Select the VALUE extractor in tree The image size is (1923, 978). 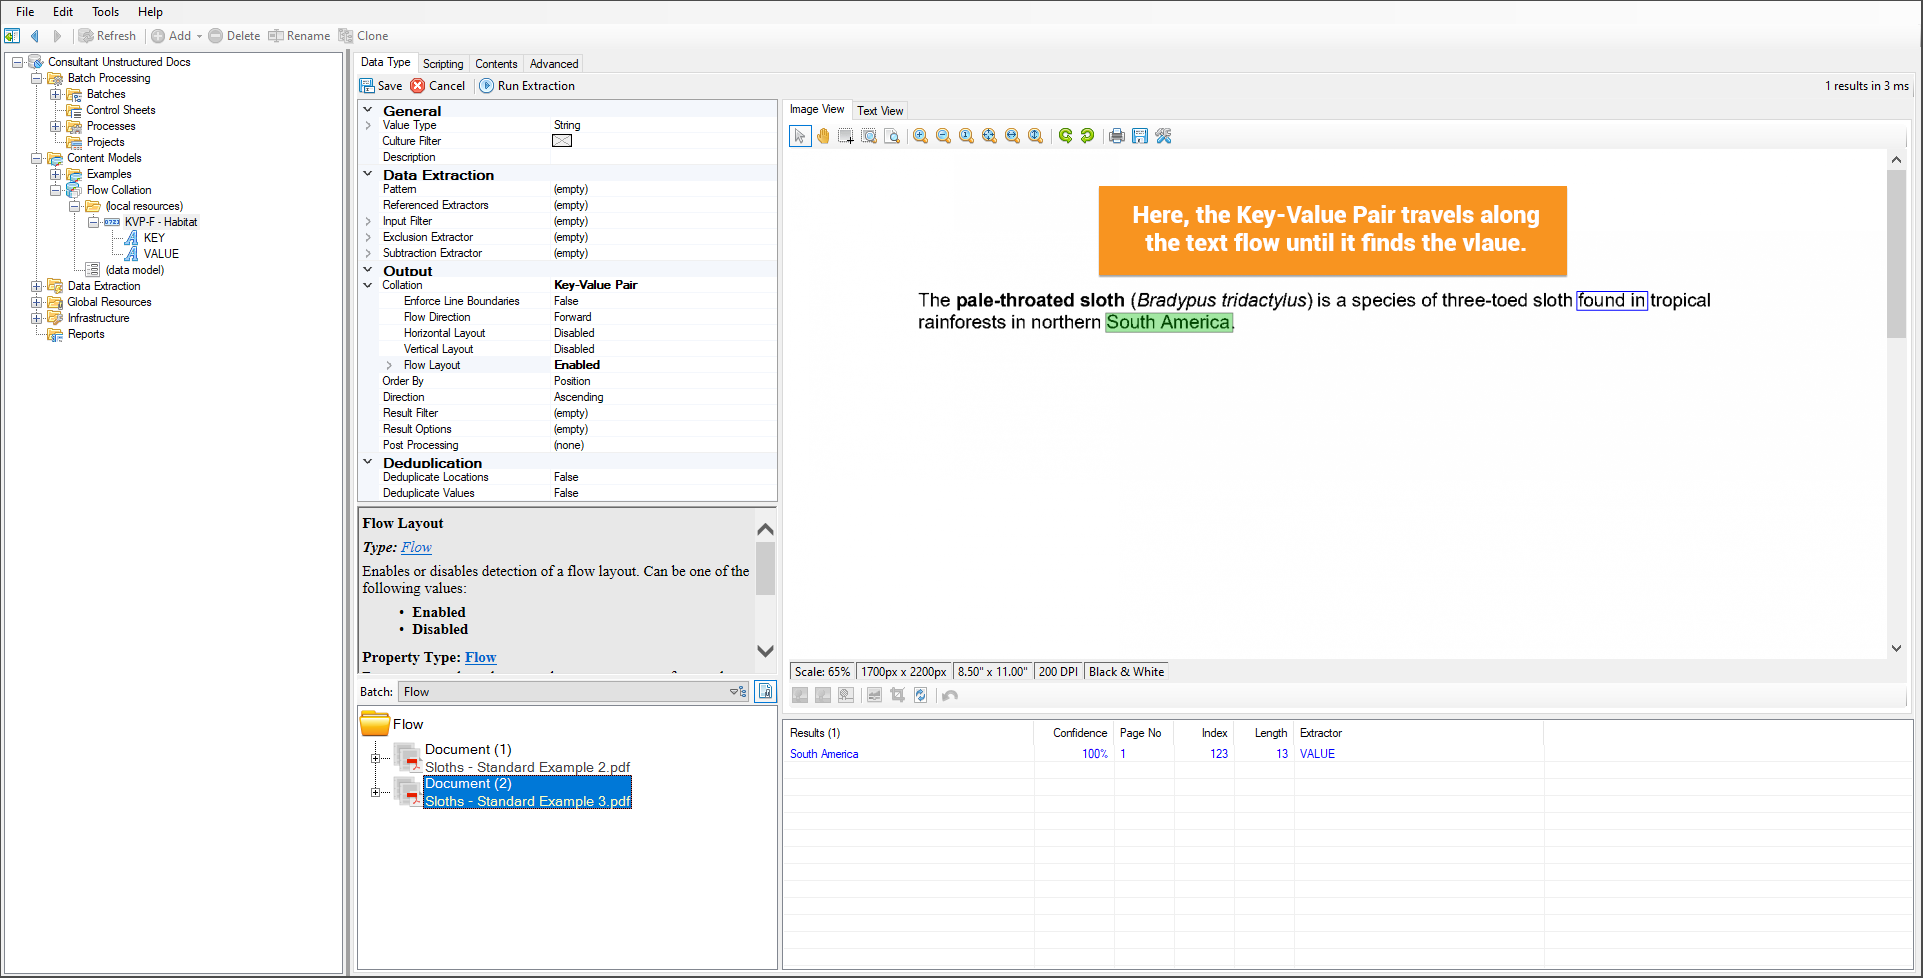pos(160,254)
